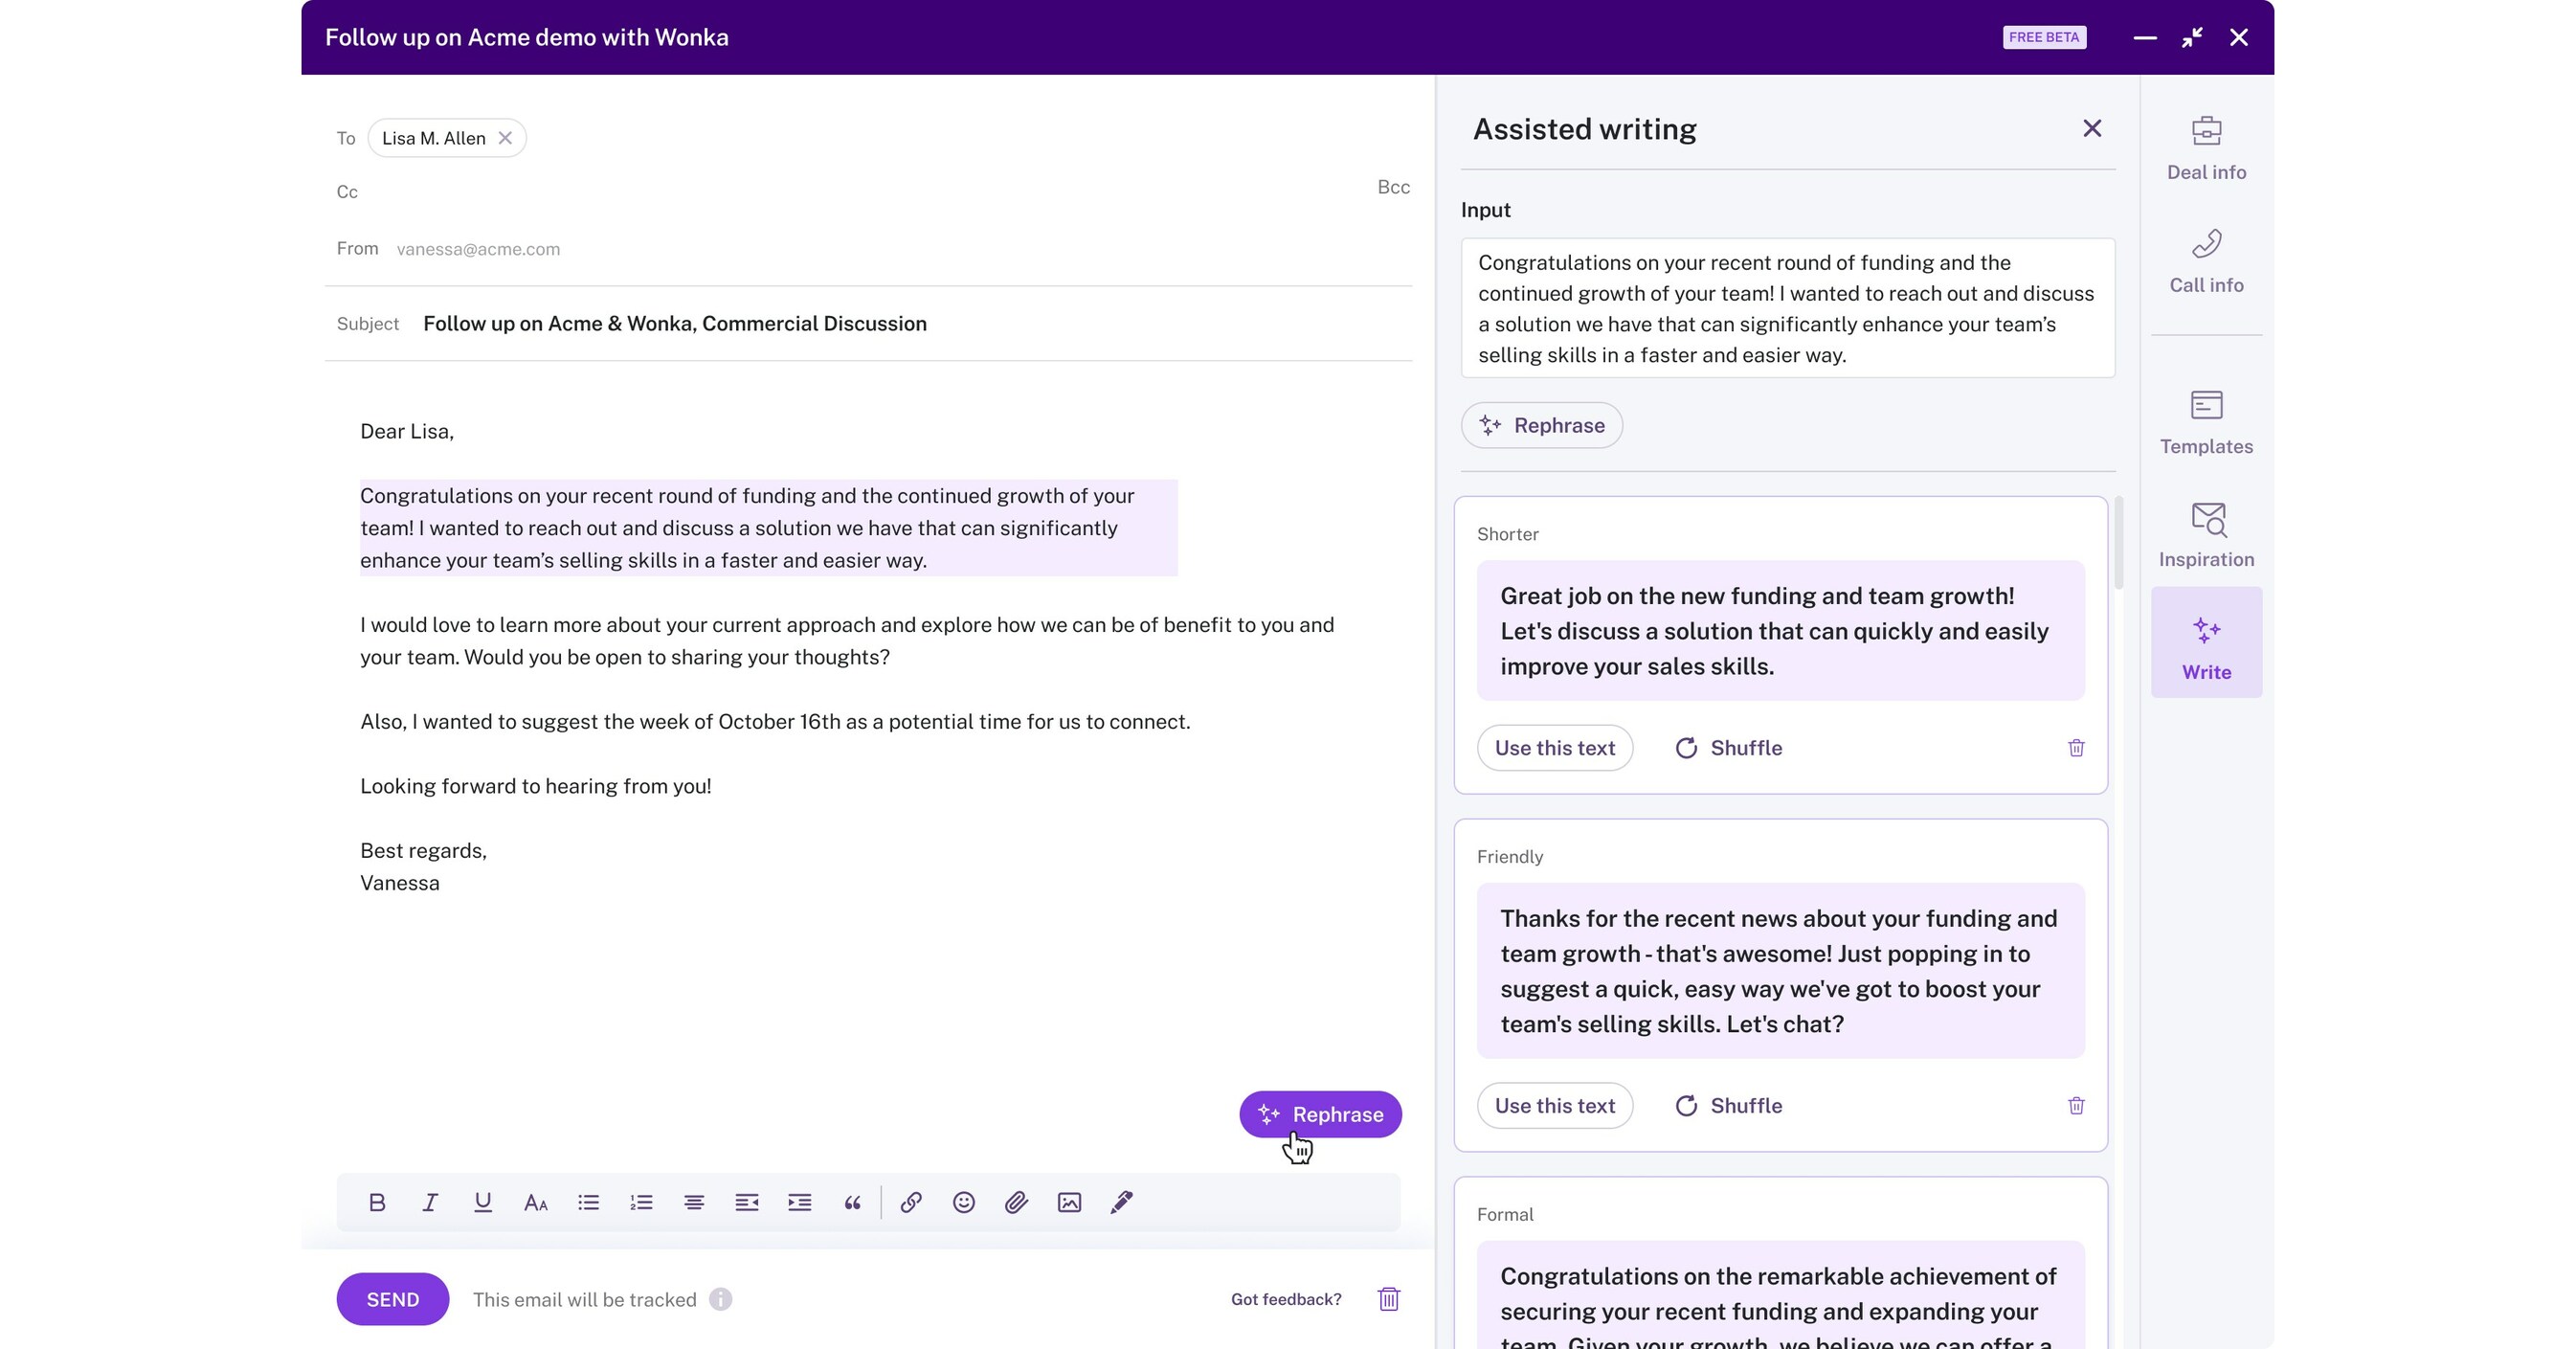Select the pen signature tool icon
The image size is (2576, 1349).
pos(1122,1202)
